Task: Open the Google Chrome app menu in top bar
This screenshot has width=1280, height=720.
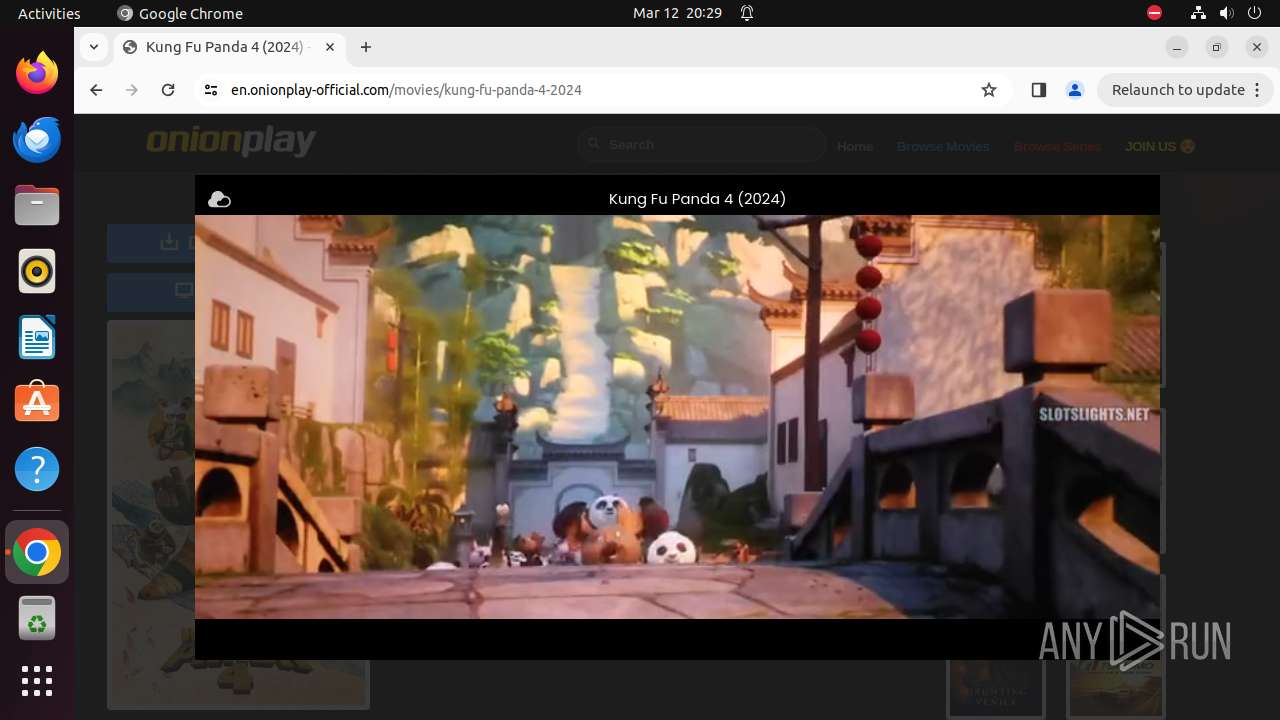Action: click(x=180, y=13)
